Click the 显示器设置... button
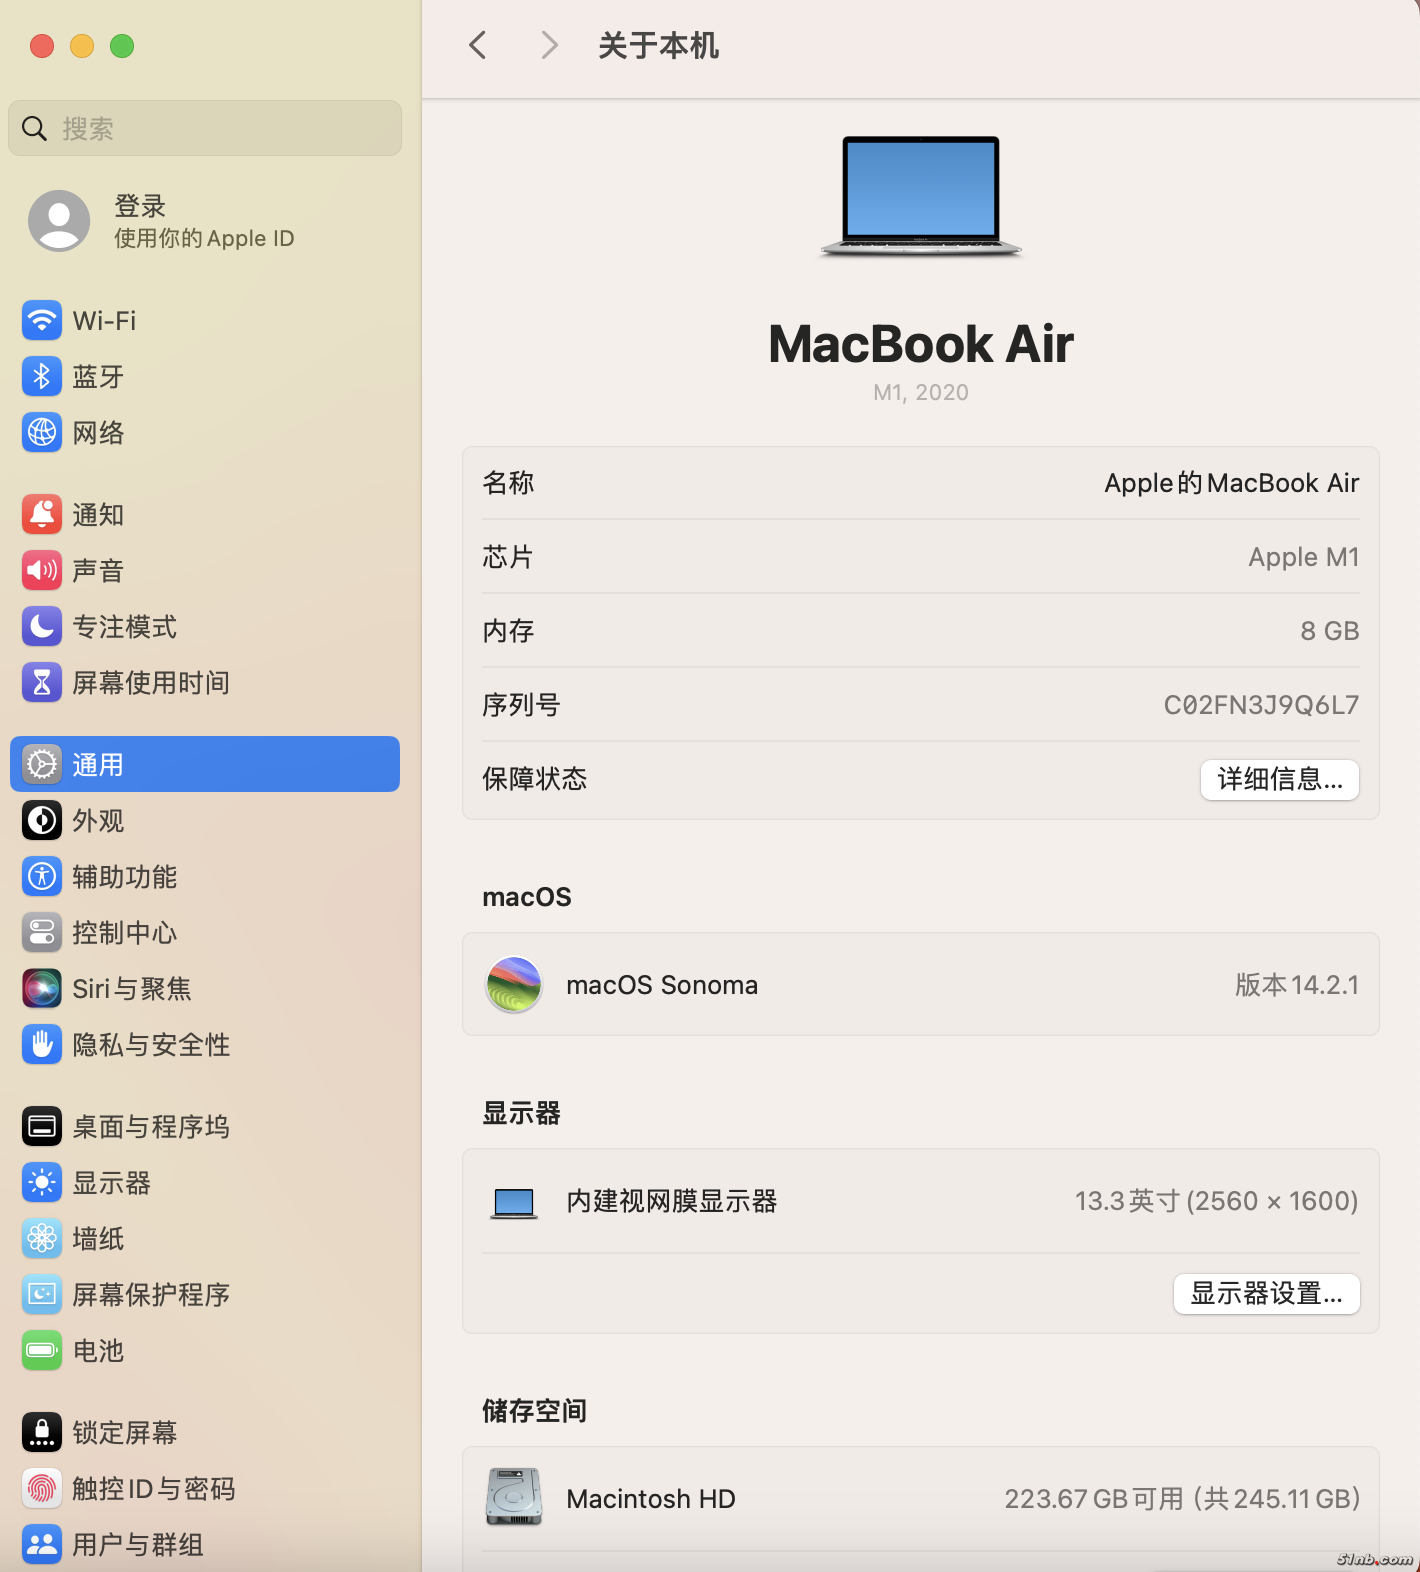 point(1266,1294)
